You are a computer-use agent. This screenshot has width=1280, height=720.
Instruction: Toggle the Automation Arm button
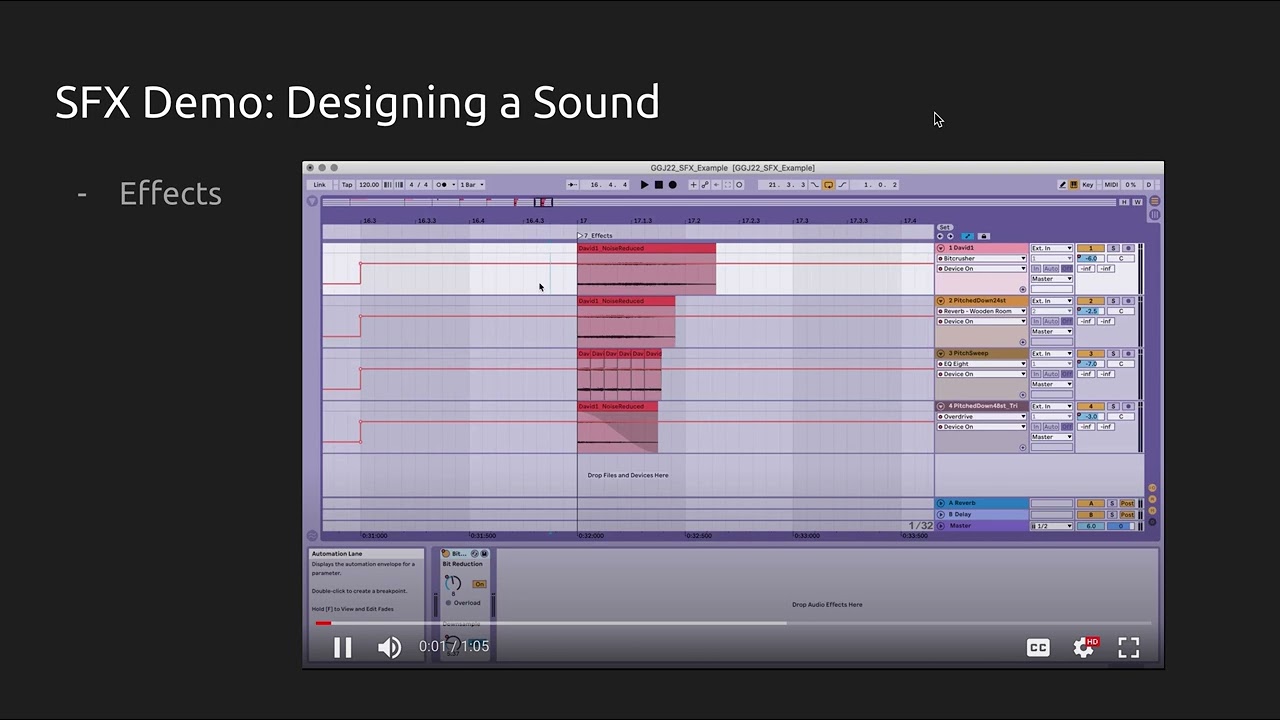705,185
